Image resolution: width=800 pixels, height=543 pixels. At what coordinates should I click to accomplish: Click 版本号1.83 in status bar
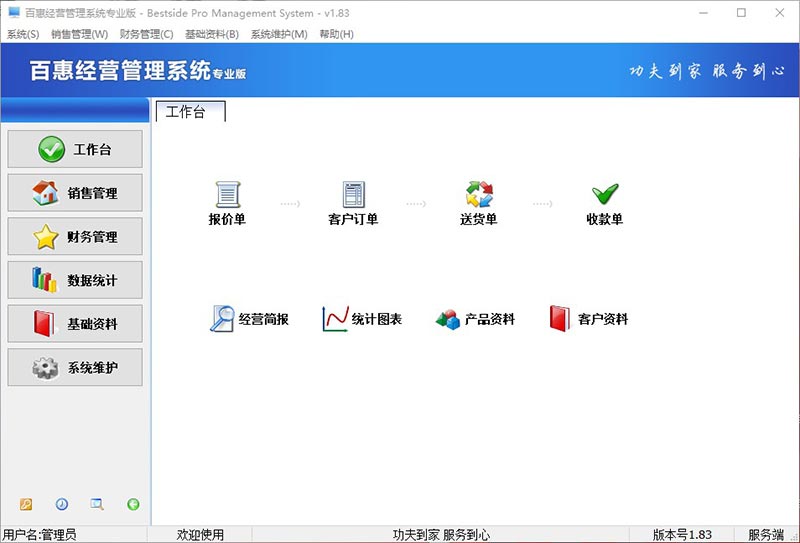[682, 535]
